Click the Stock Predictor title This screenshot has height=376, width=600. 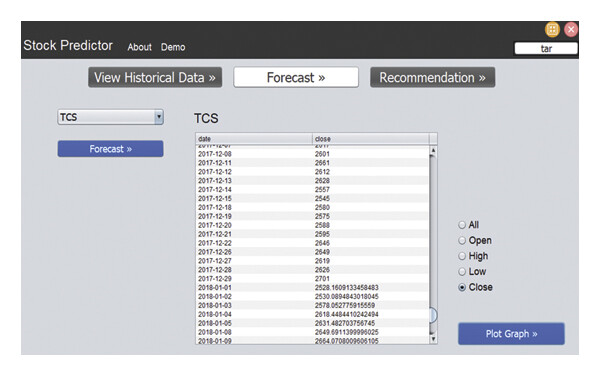click(68, 46)
